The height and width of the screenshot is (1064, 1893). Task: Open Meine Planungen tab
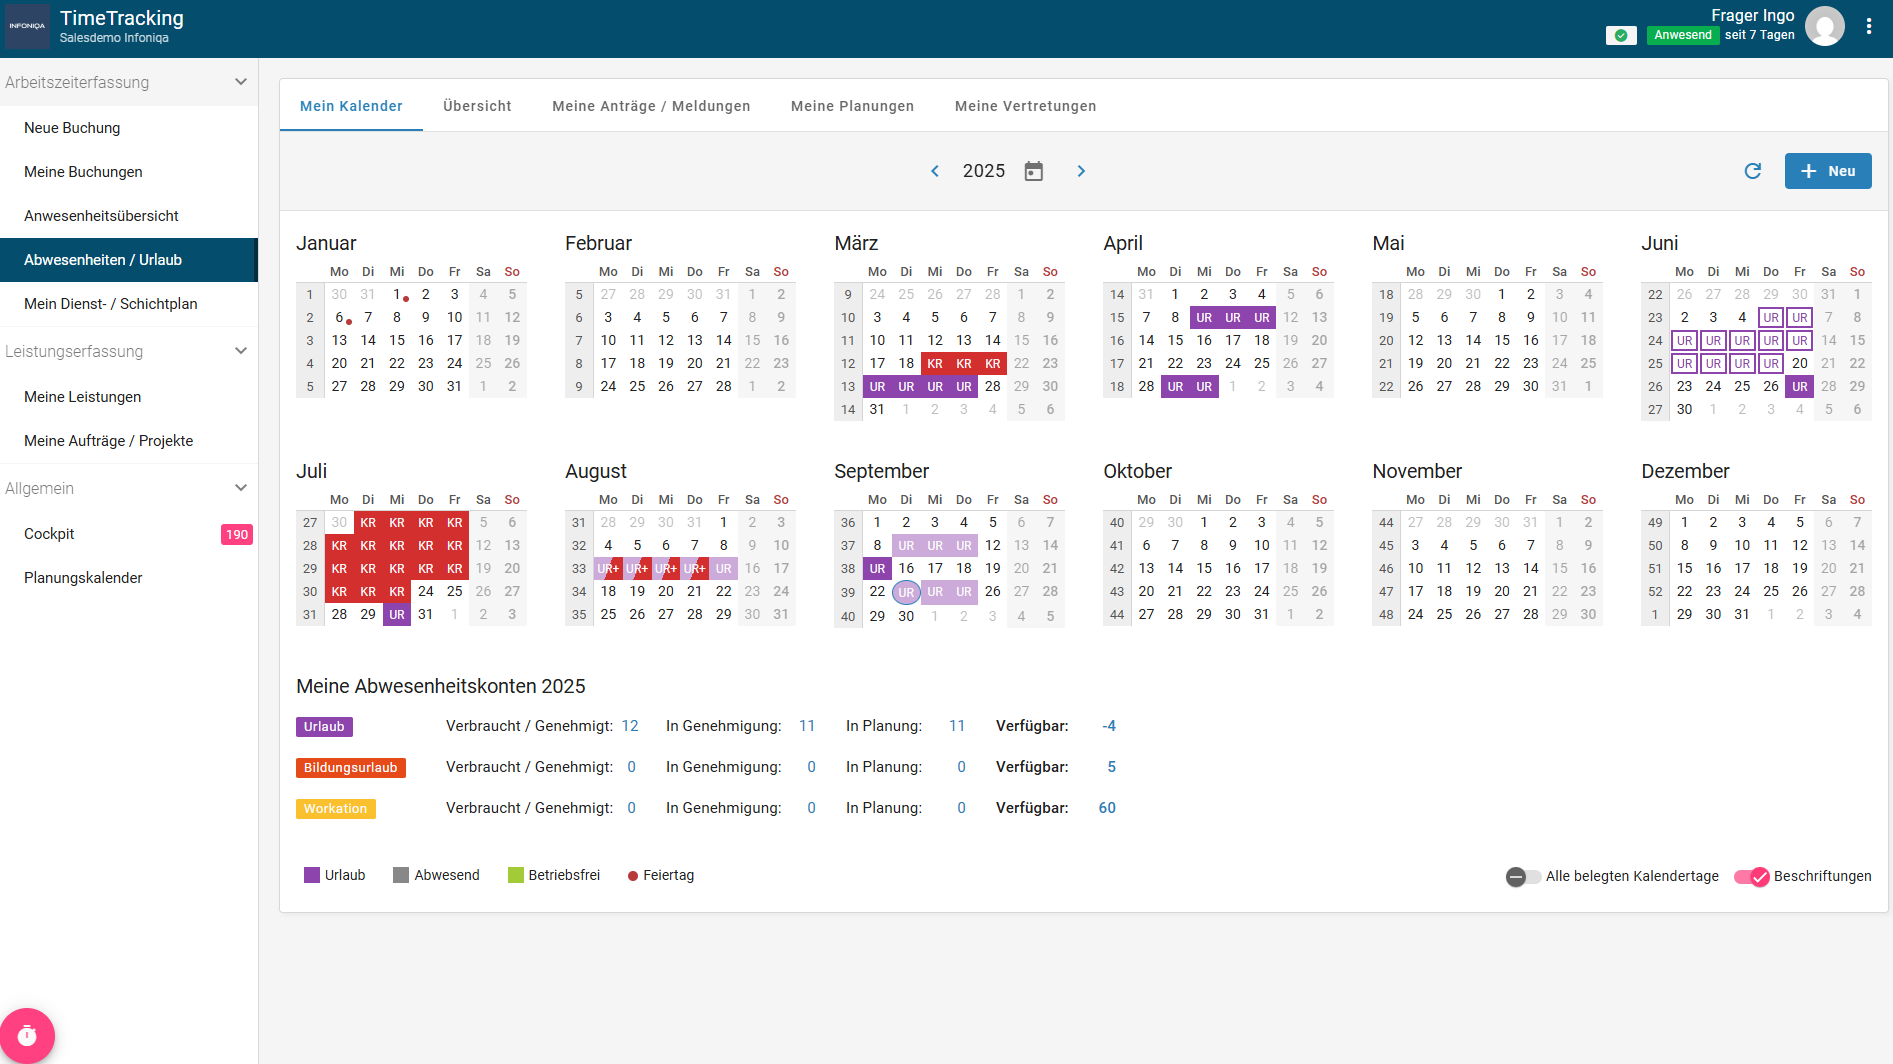click(852, 106)
